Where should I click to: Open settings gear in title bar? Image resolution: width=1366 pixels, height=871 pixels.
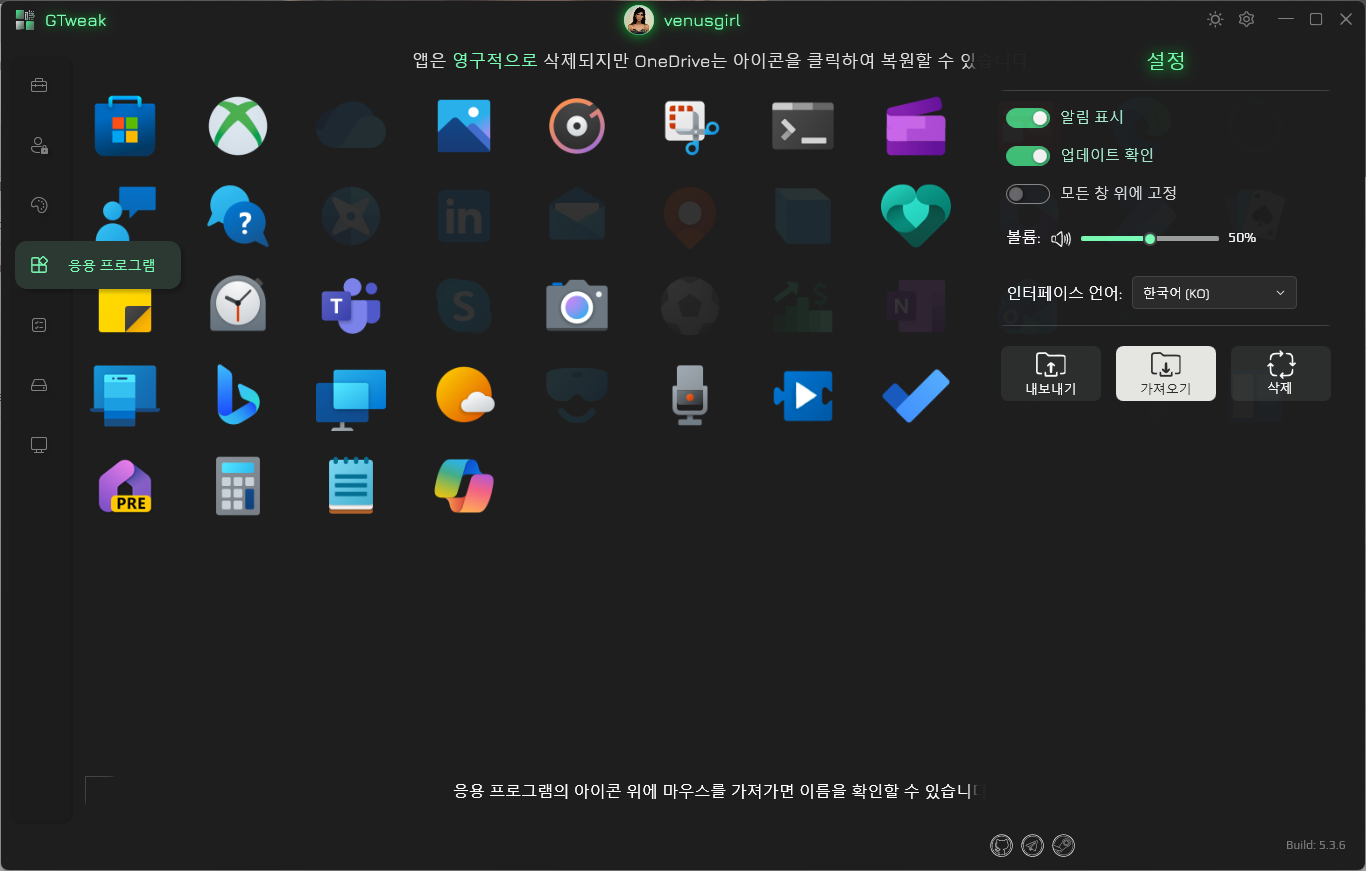pyautogui.click(x=1246, y=19)
